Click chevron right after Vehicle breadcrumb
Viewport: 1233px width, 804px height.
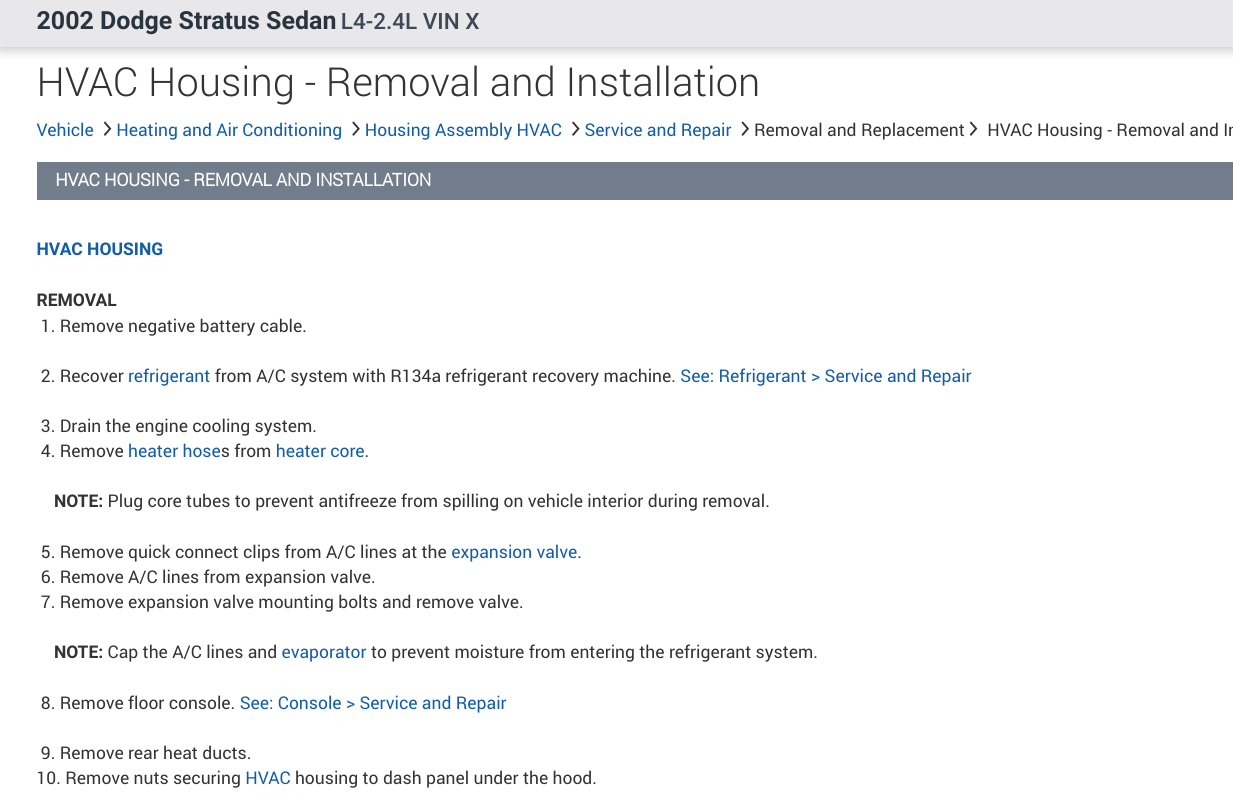coord(105,130)
